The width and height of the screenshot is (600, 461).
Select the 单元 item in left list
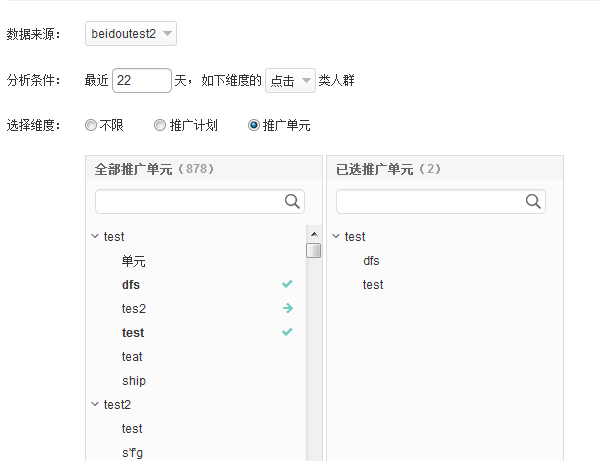coord(134,261)
